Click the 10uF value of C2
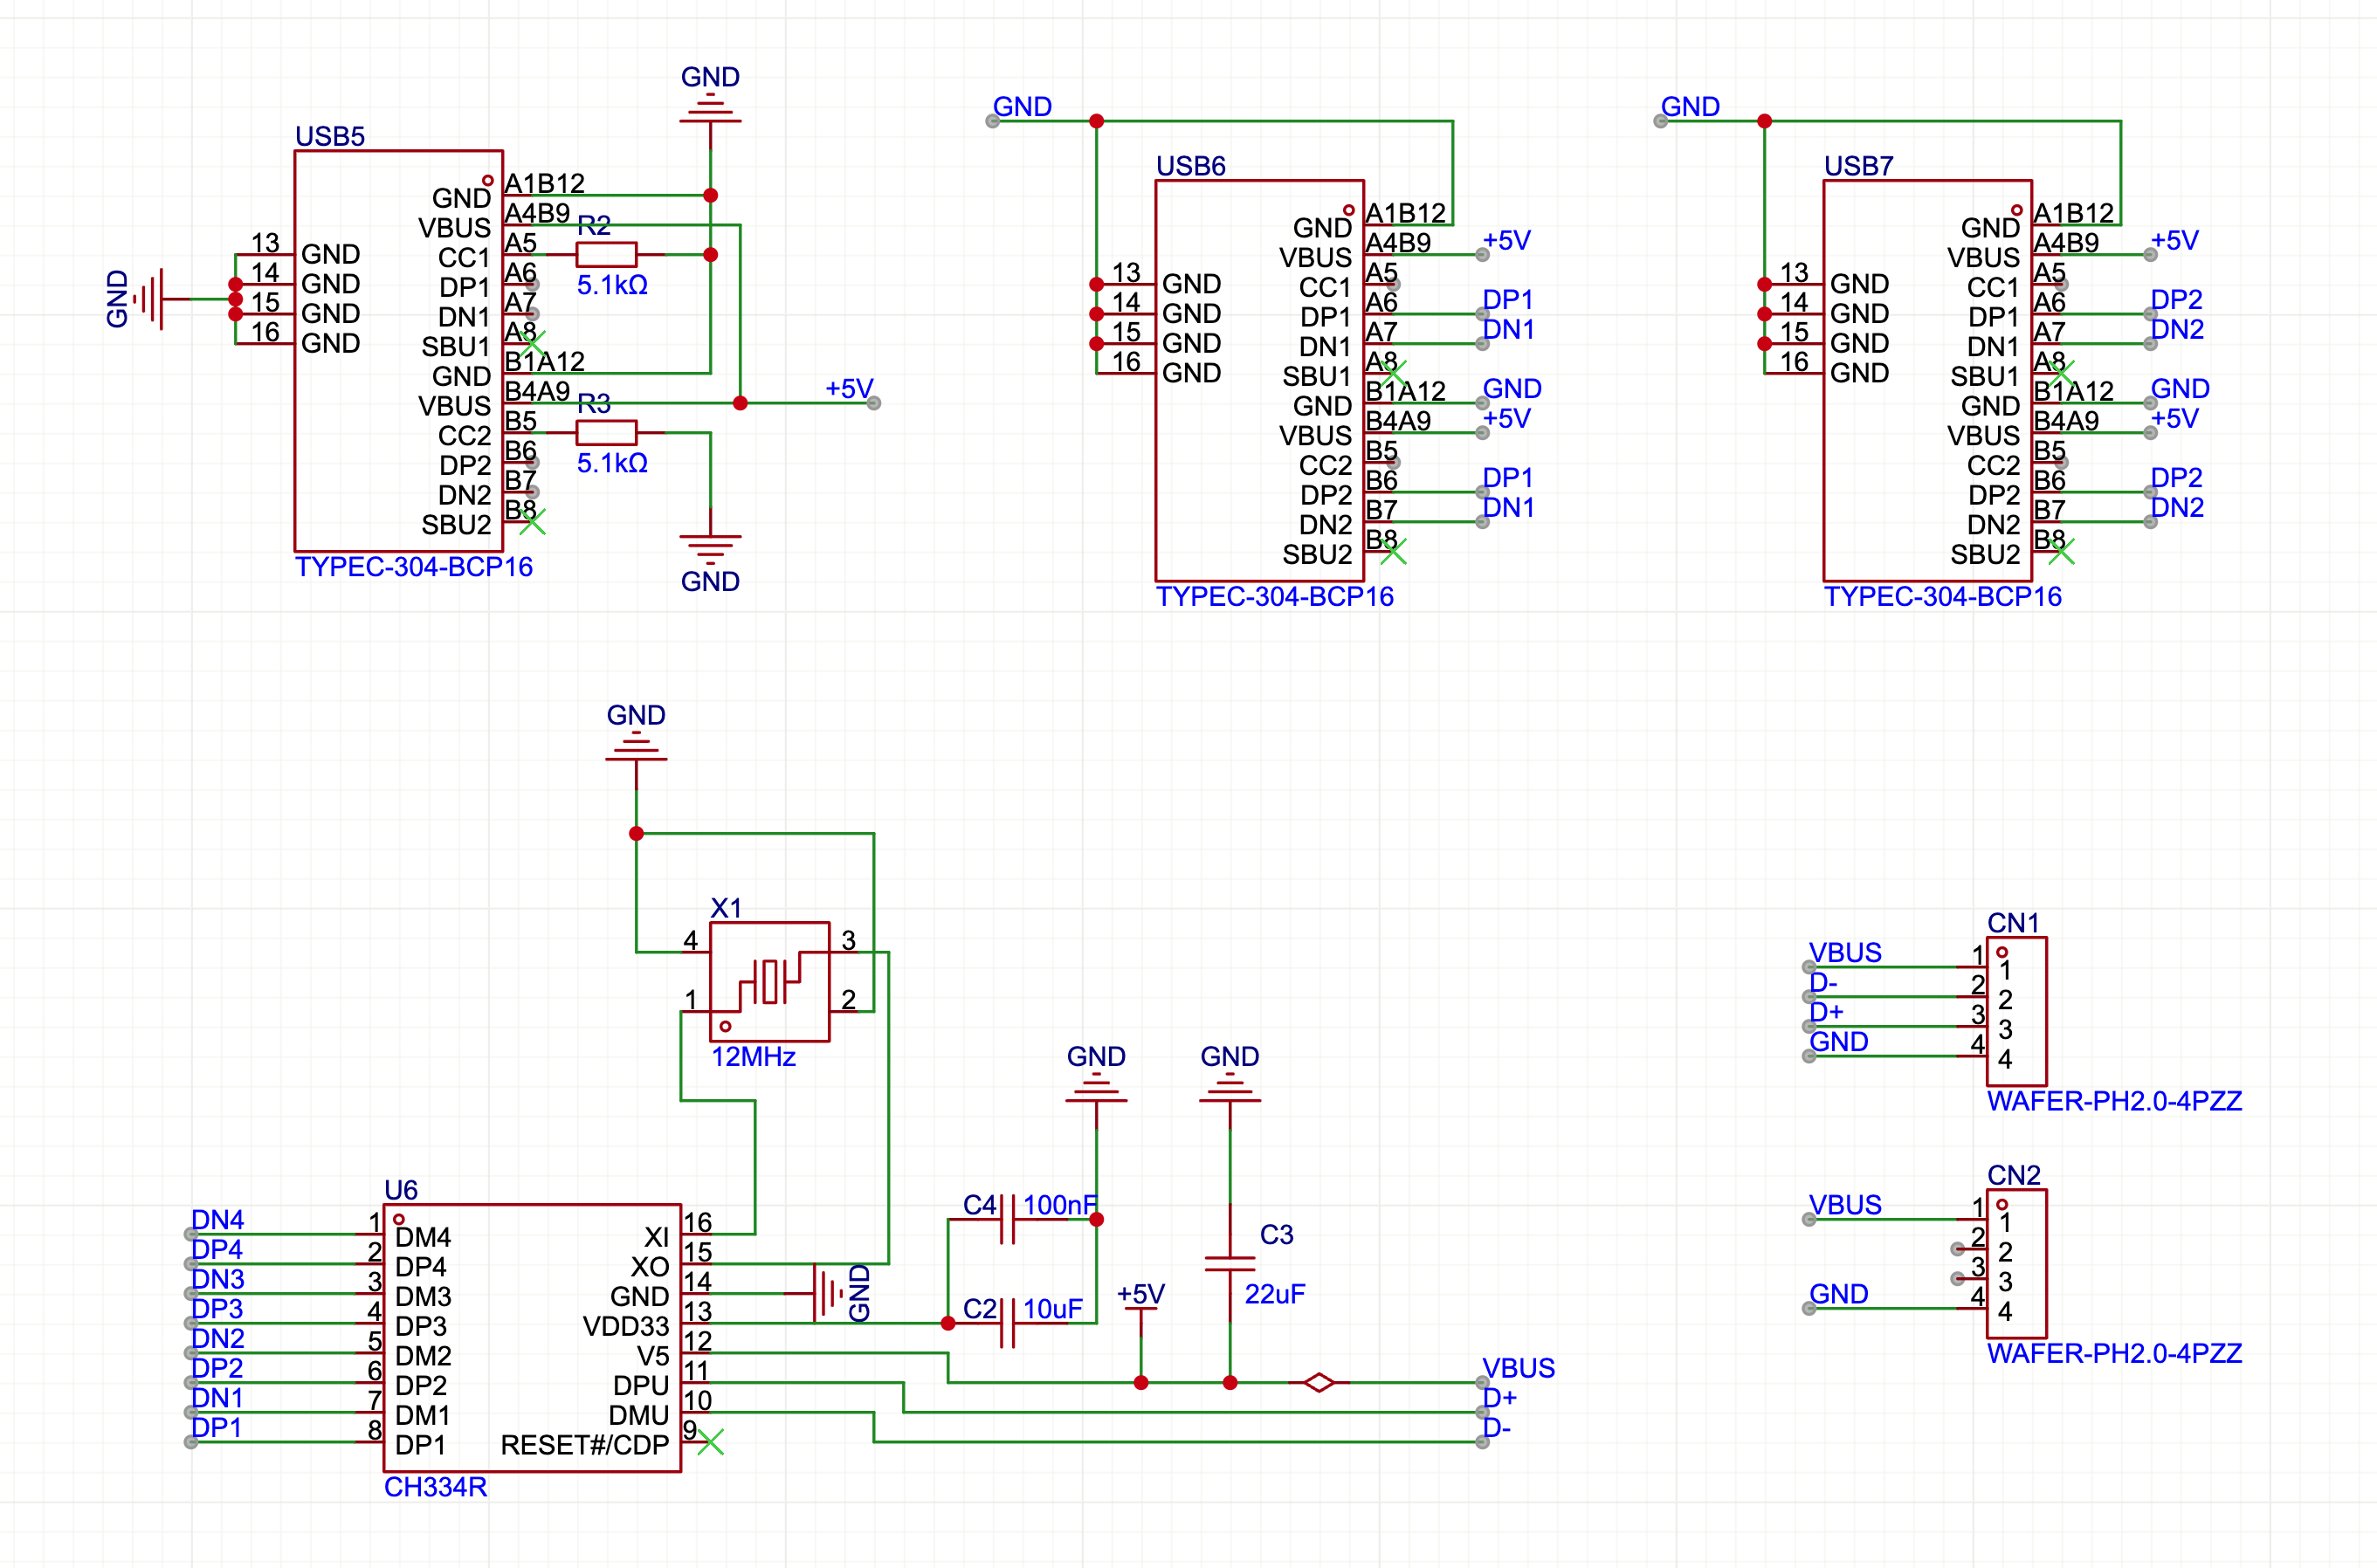This screenshot has width=2377, height=1568. tap(1053, 1309)
